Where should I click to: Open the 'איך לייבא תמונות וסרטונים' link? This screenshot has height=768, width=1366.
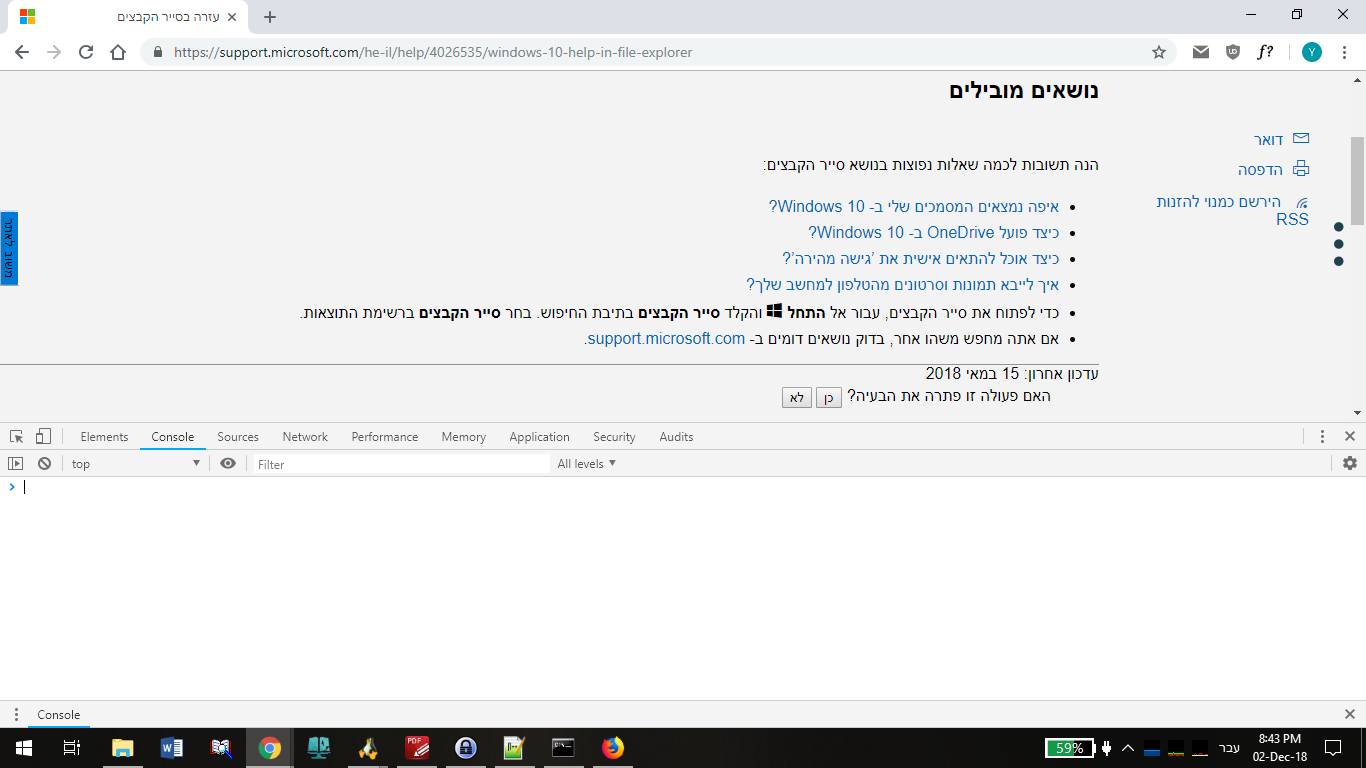click(x=902, y=285)
